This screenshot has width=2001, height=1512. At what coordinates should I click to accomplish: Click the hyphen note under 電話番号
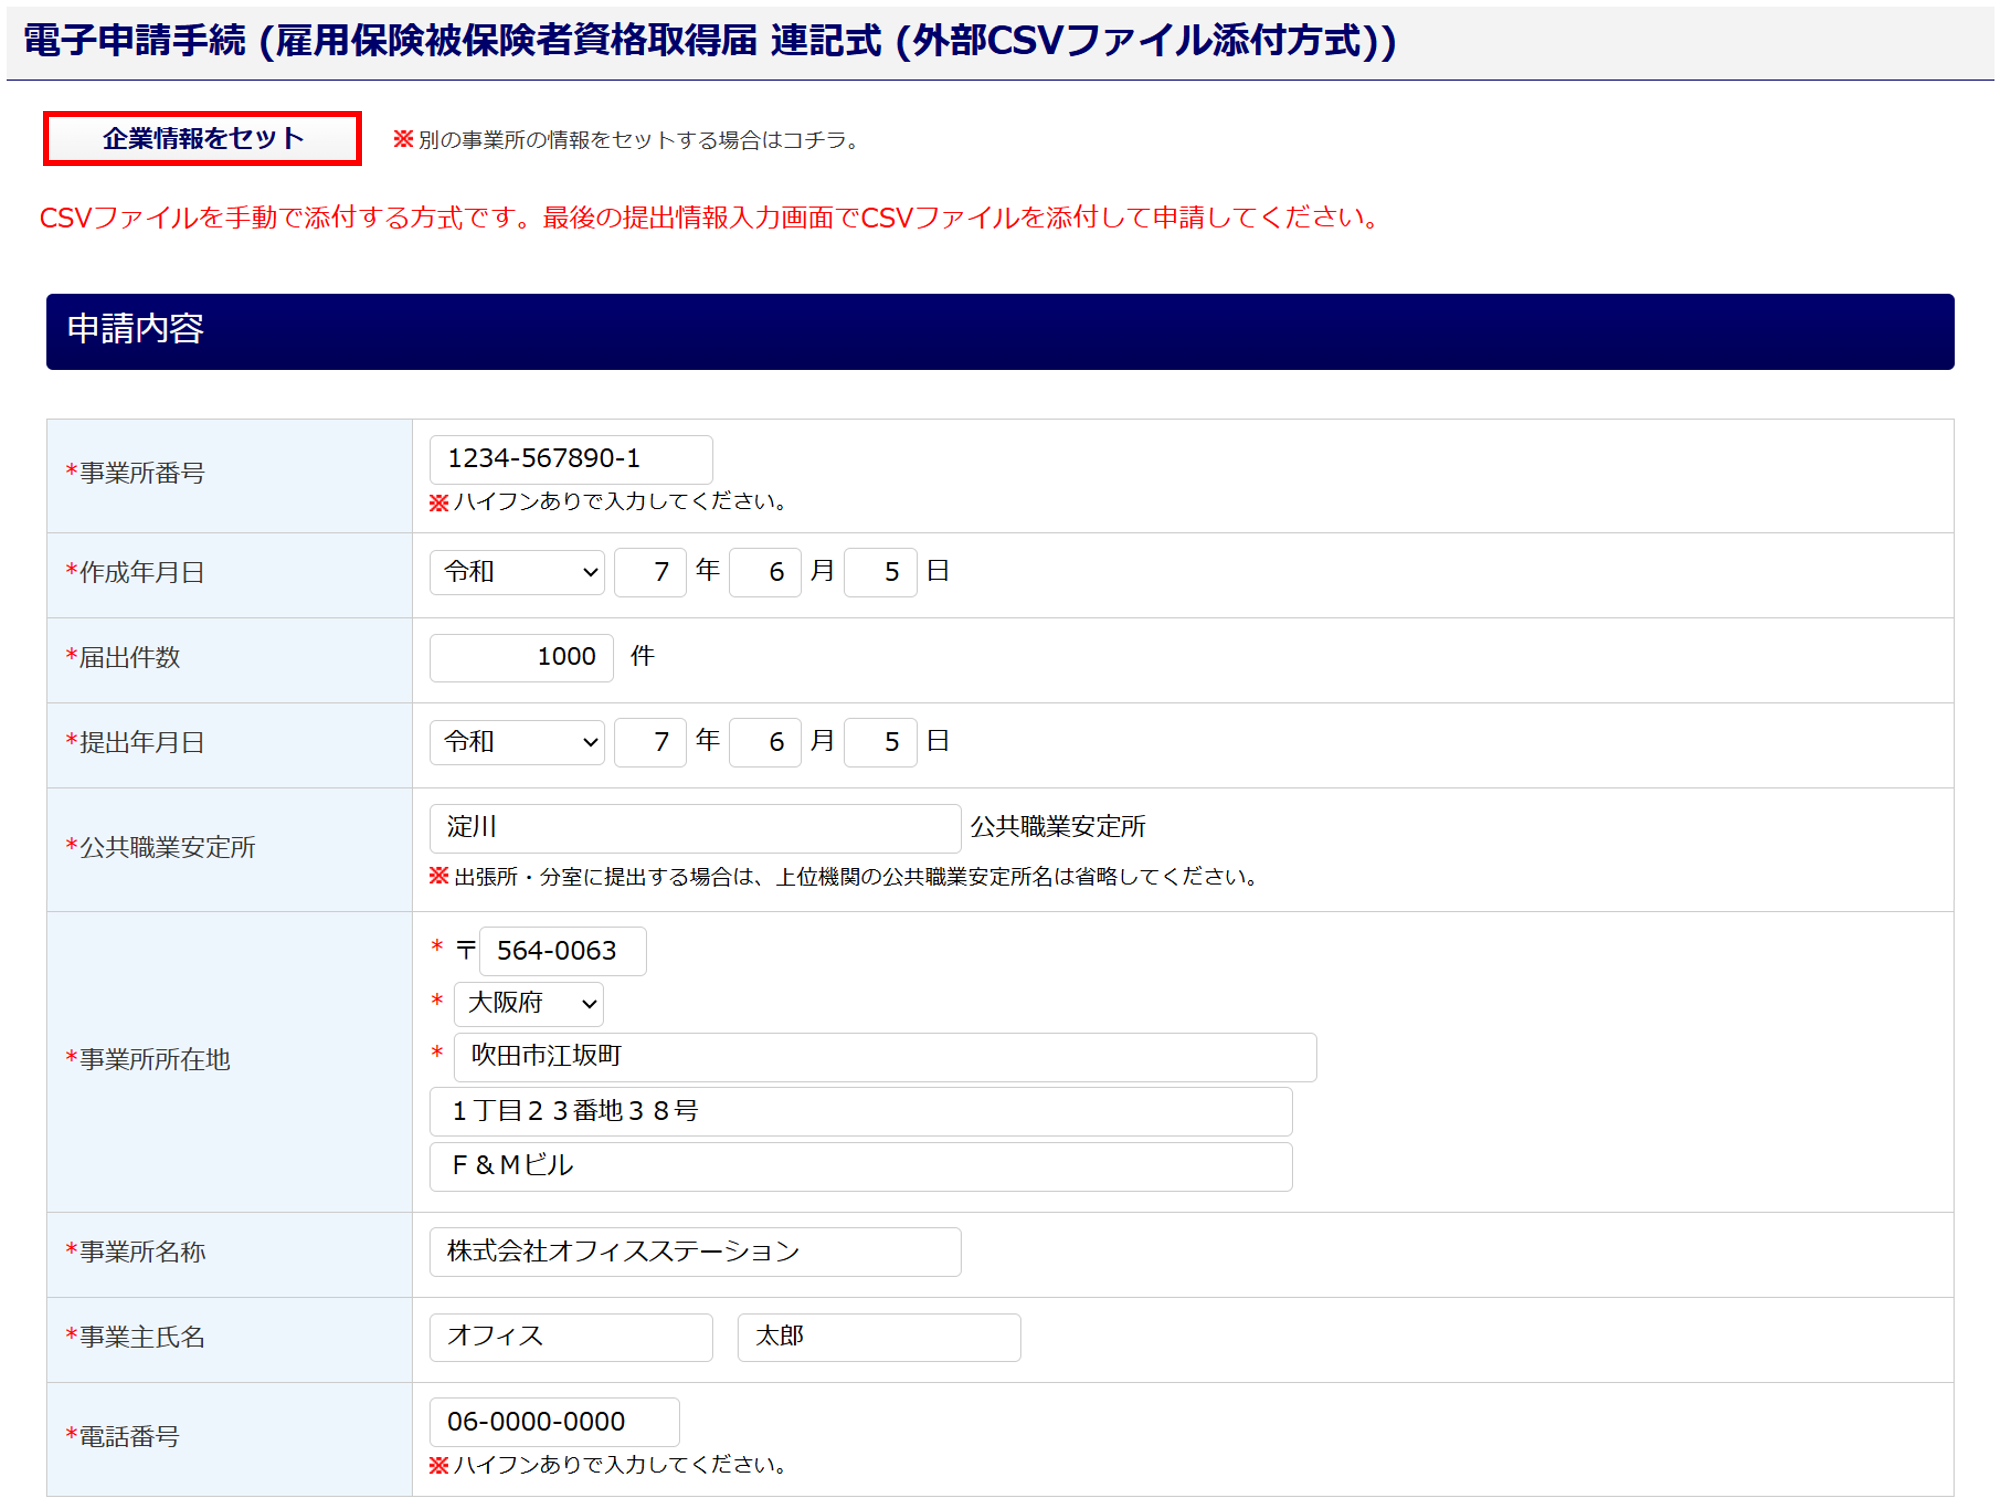coord(609,1465)
